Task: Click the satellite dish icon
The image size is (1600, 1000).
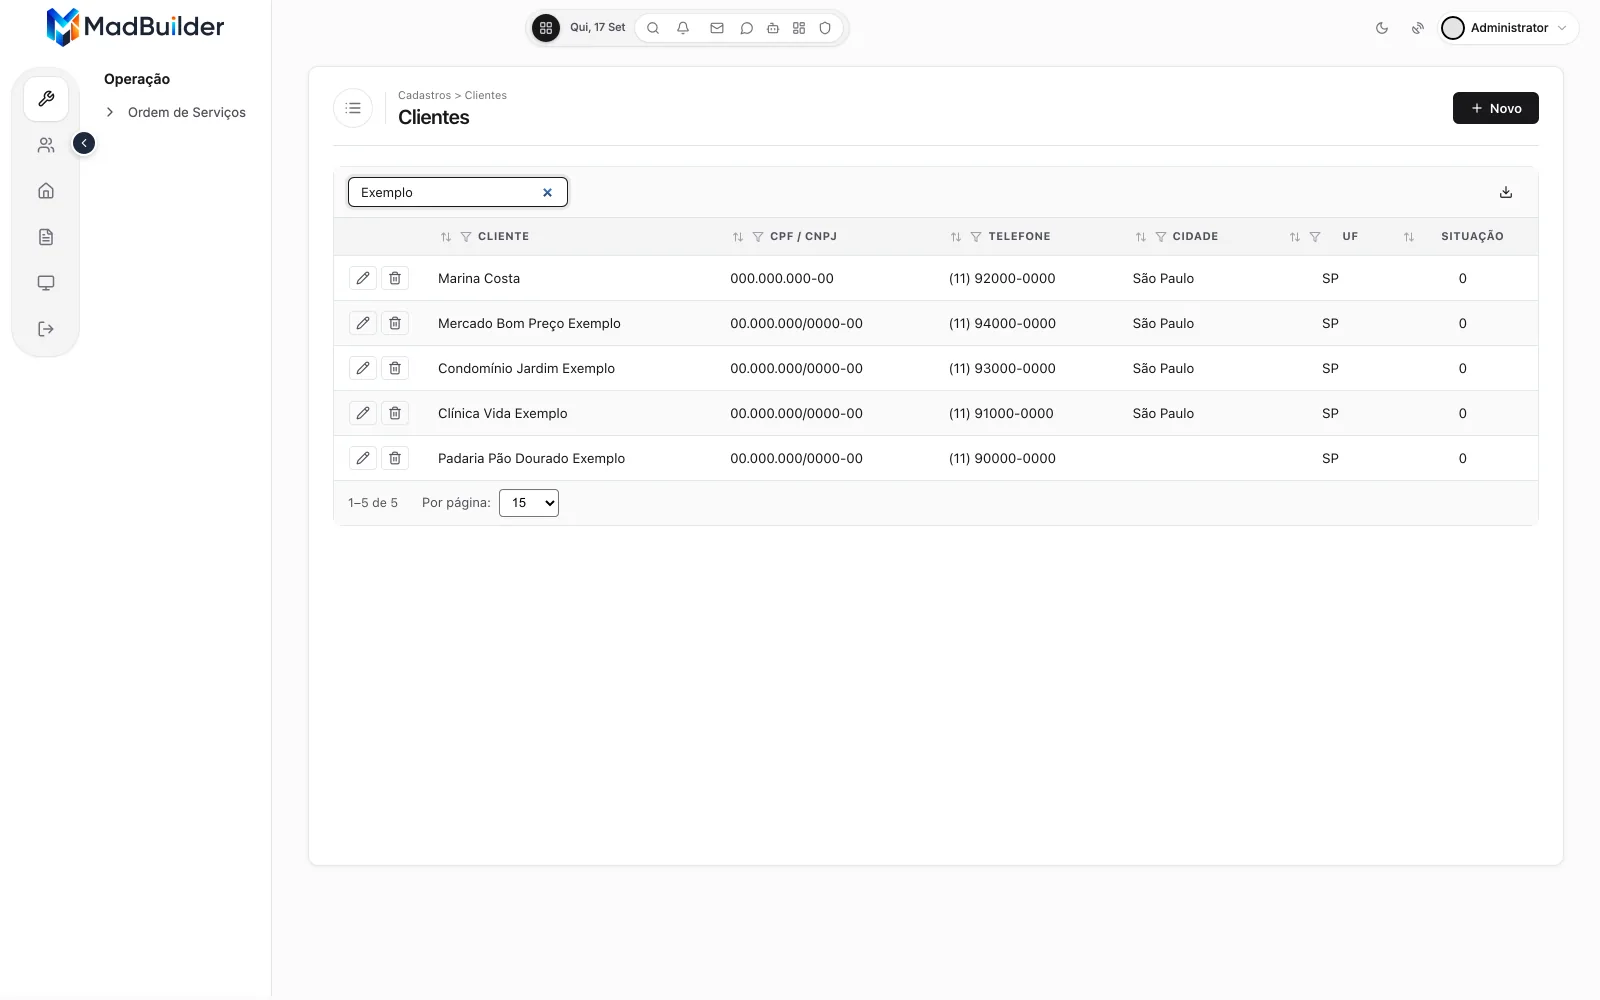Action: click(x=1418, y=28)
